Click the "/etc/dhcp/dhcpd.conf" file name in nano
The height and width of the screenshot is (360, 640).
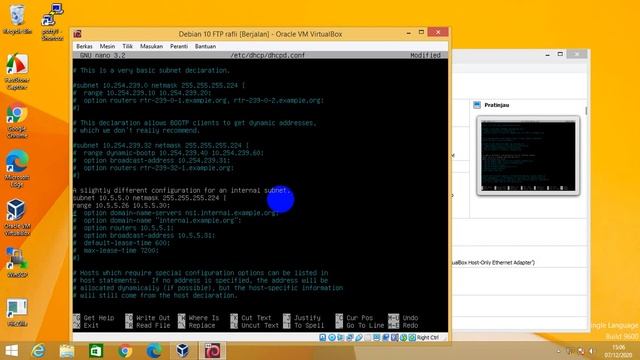pos(267,55)
